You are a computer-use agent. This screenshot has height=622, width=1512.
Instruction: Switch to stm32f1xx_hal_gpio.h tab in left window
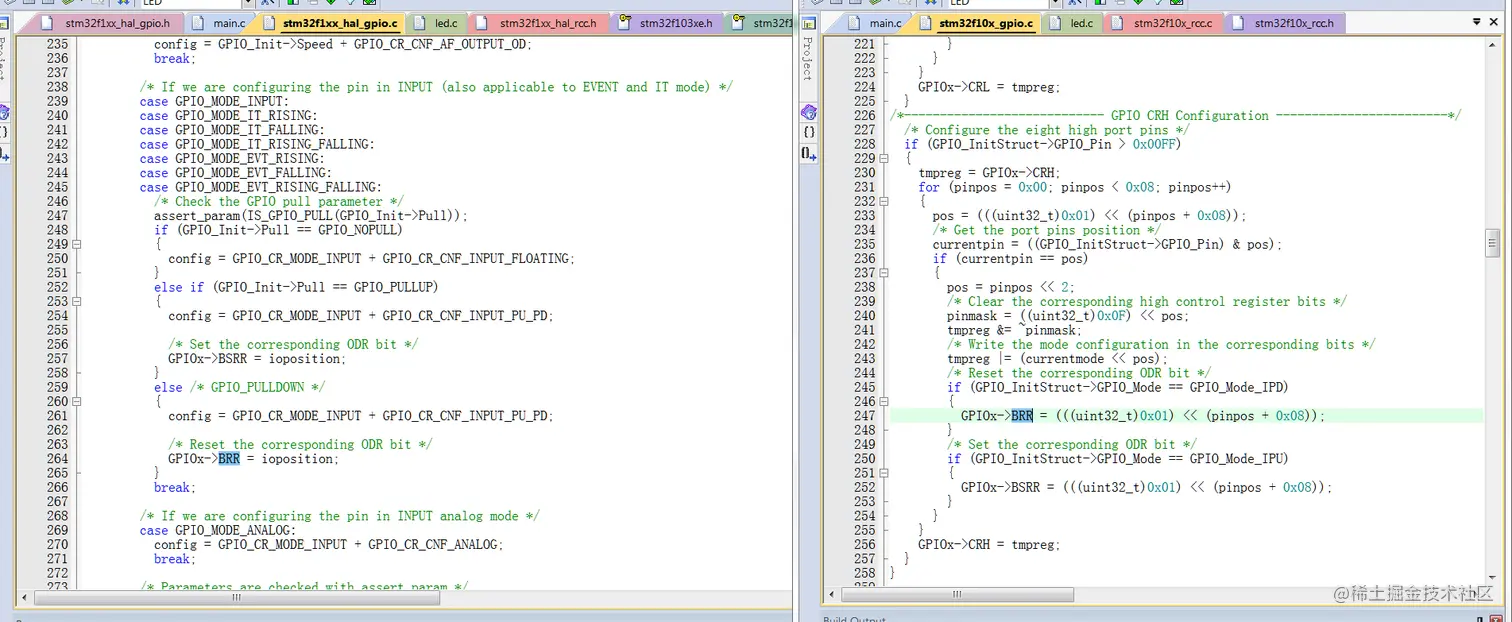(106, 23)
